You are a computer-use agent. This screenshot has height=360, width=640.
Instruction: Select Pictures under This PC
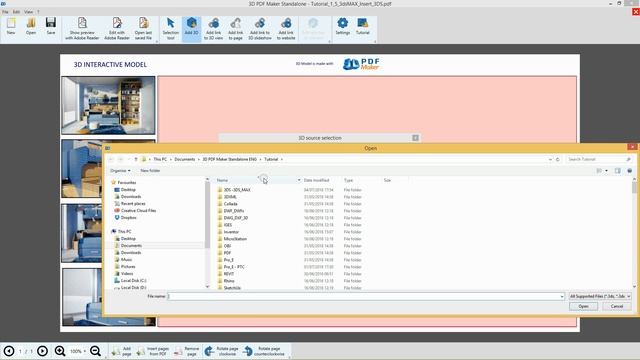click(128, 267)
